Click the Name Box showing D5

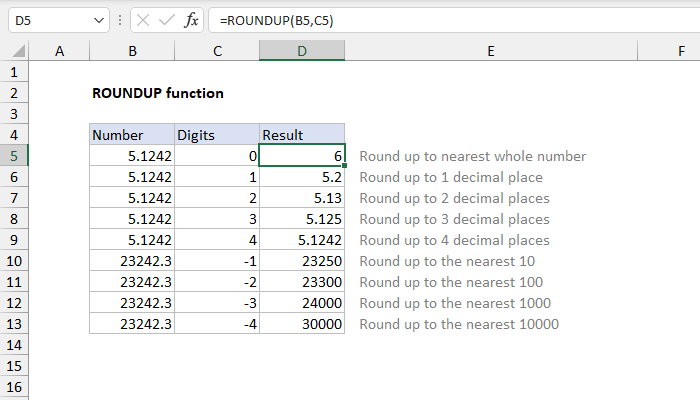click(59, 20)
